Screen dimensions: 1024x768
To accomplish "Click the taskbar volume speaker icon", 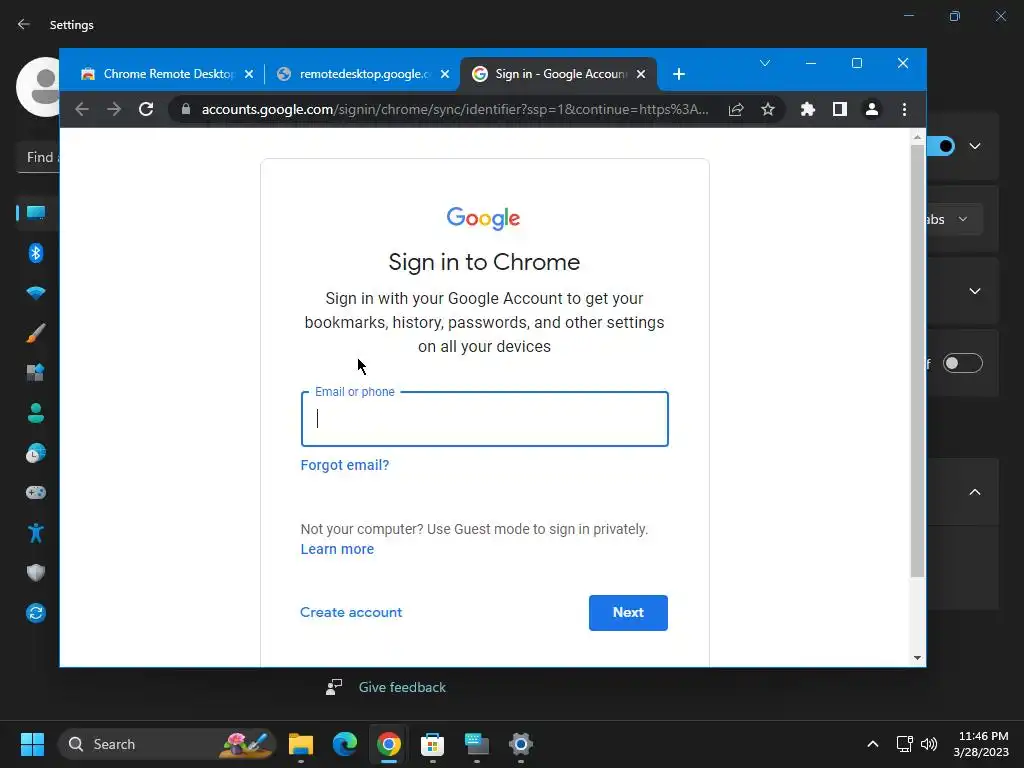I will point(929,744).
